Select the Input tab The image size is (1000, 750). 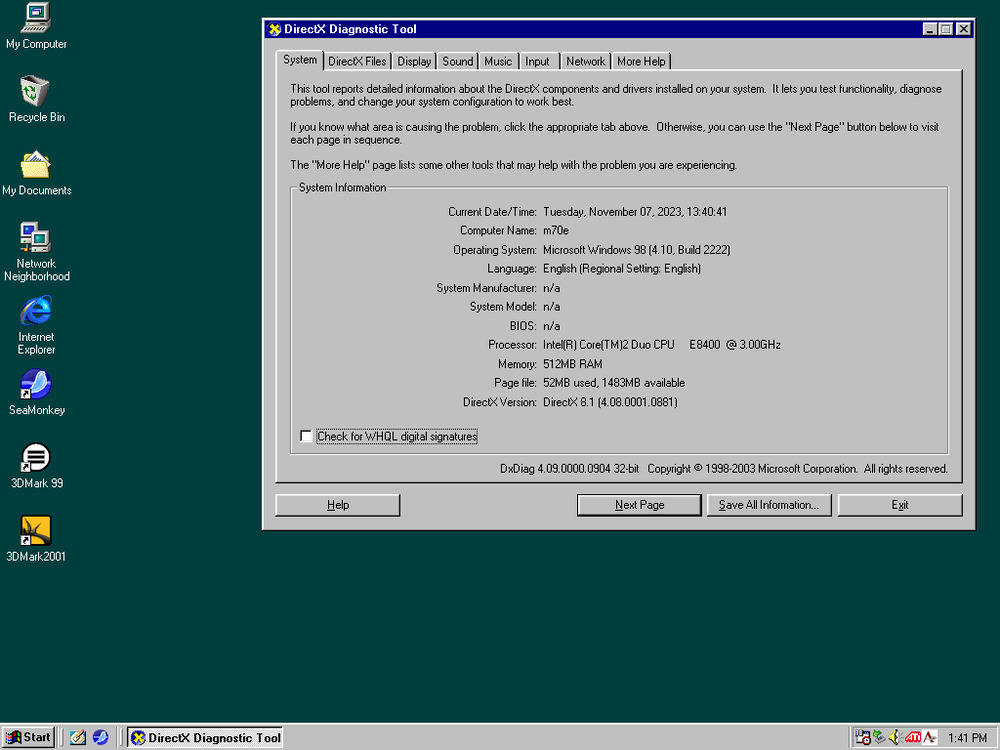click(x=537, y=61)
